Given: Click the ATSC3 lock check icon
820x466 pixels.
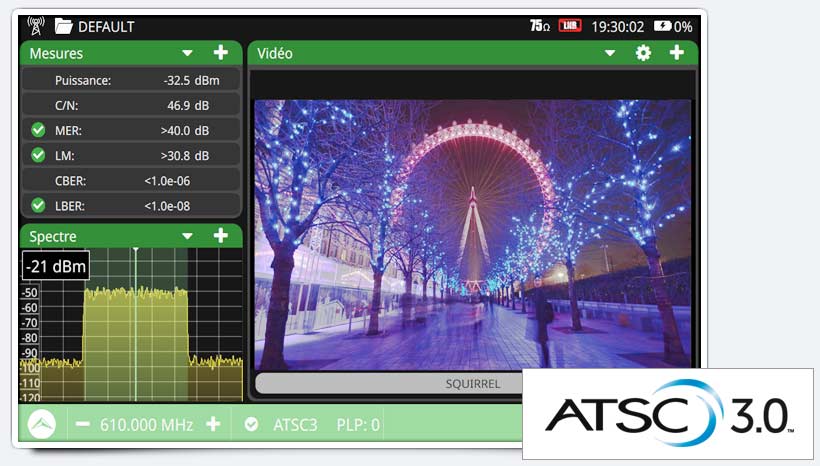Looking at the screenshot, I should point(251,424).
